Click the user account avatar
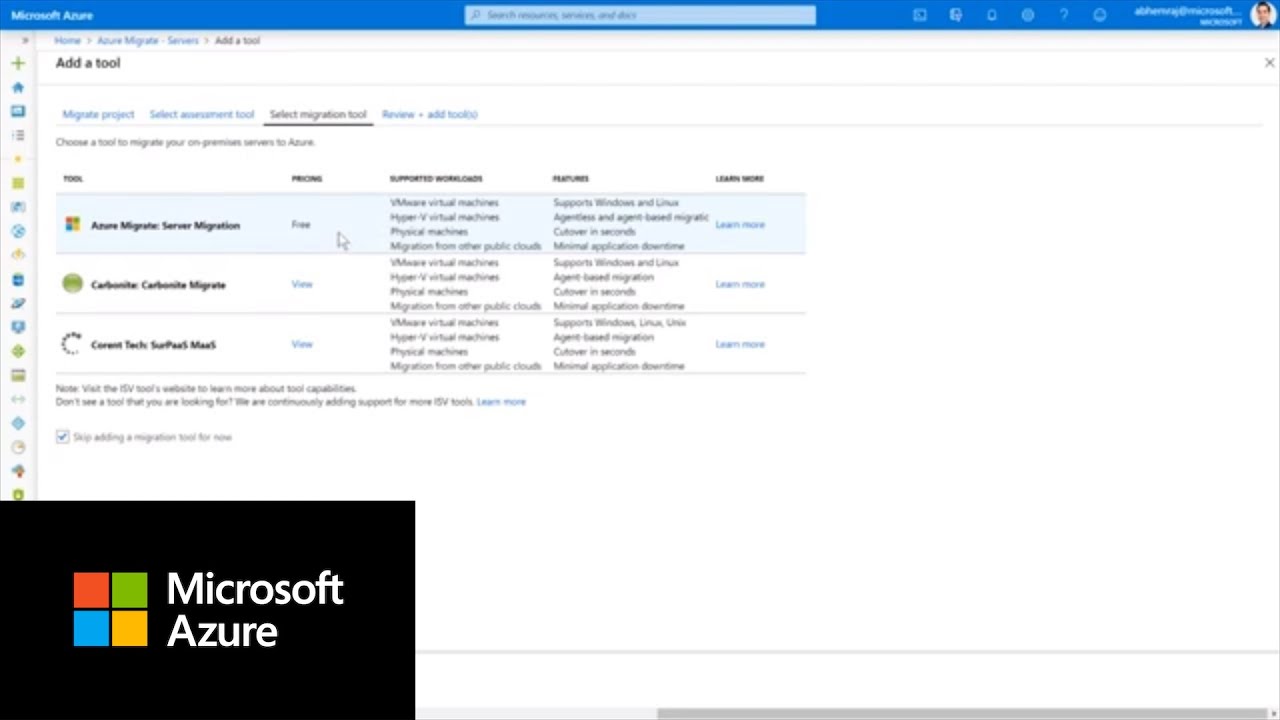Viewport: 1280px width, 720px height. (1262, 15)
